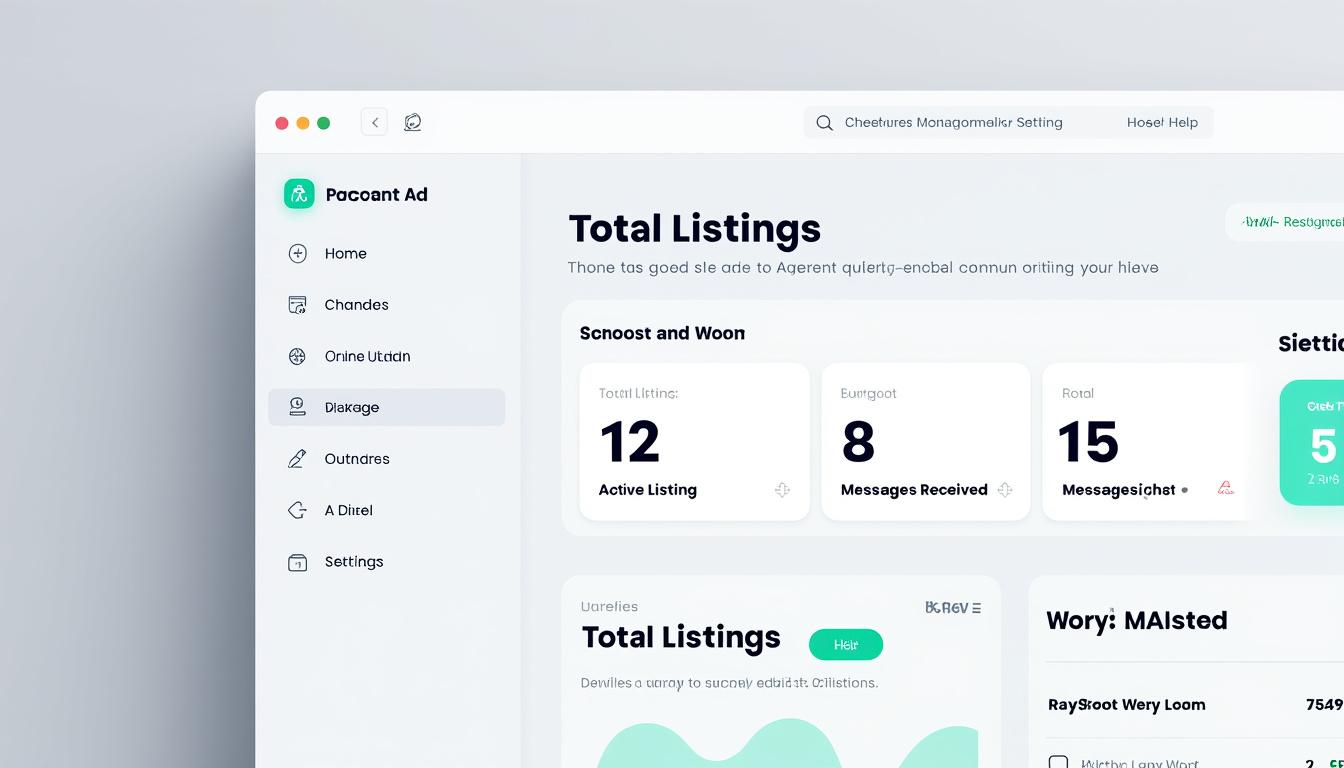Select Diakage in the sidebar
This screenshot has height=768, width=1344.
pyautogui.click(x=386, y=407)
